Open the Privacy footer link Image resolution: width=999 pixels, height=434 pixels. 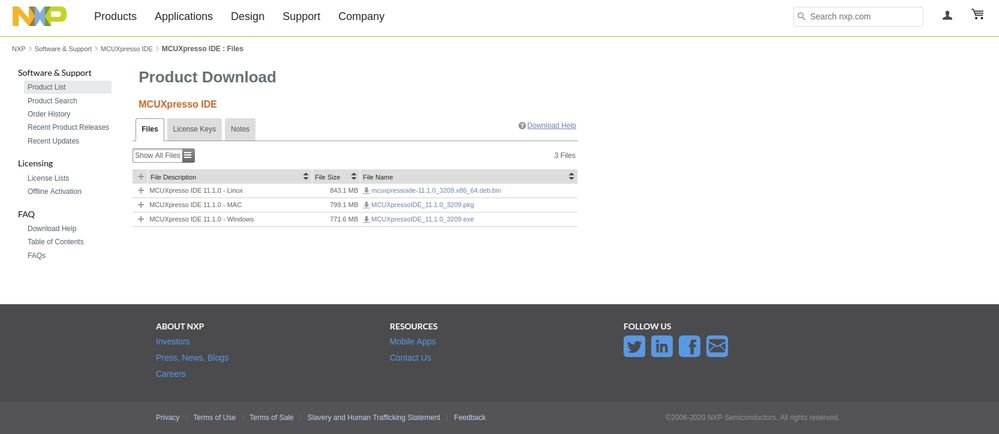[168, 417]
